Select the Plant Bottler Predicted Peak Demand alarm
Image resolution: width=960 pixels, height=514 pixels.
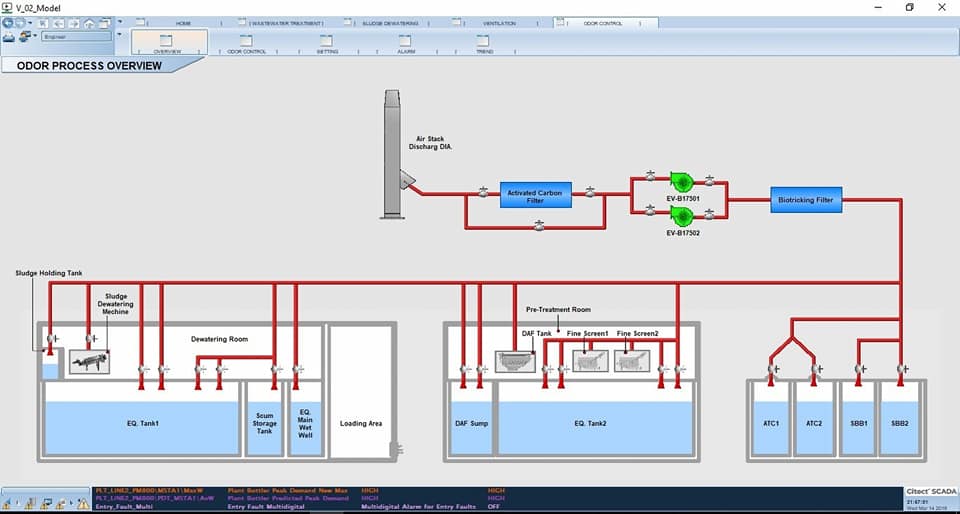[x=288, y=499]
